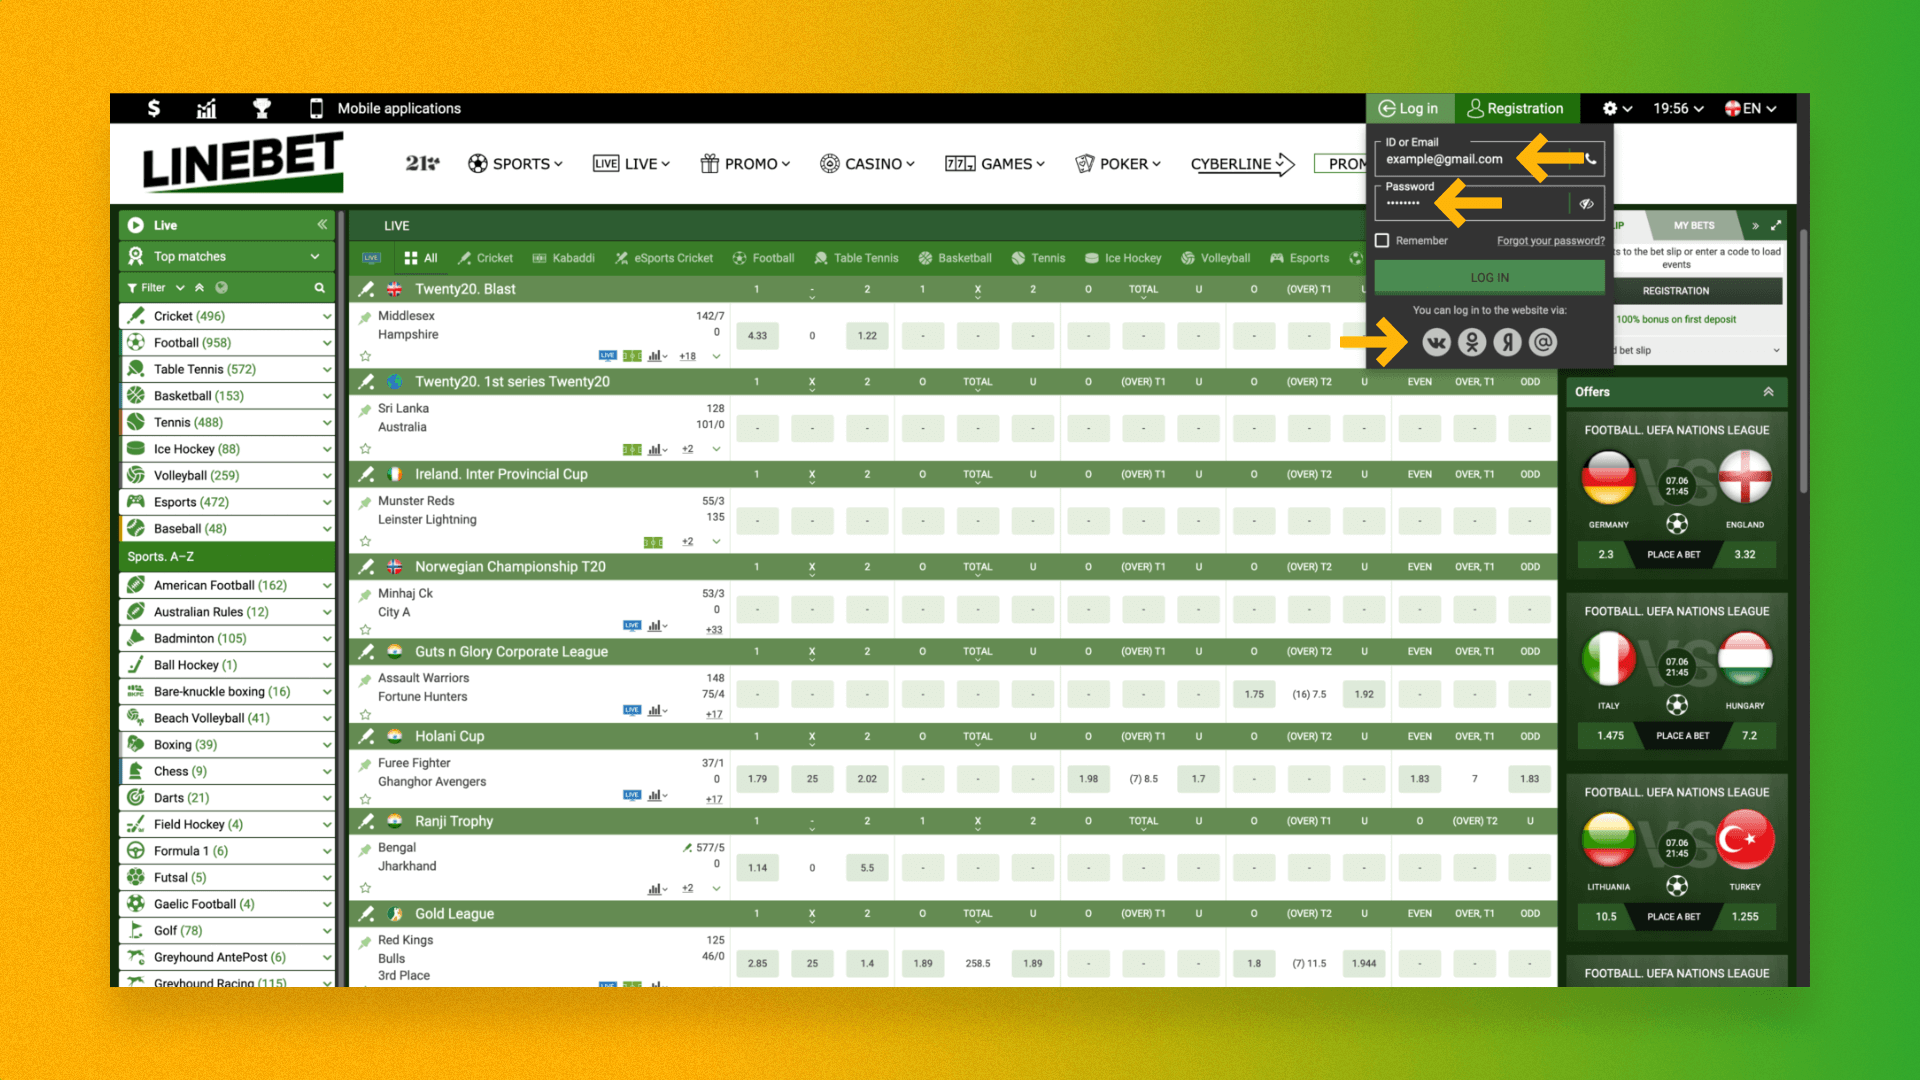Open the LIVE menu in navbar
Image resolution: width=1920 pixels, height=1080 pixels.
click(x=631, y=164)
